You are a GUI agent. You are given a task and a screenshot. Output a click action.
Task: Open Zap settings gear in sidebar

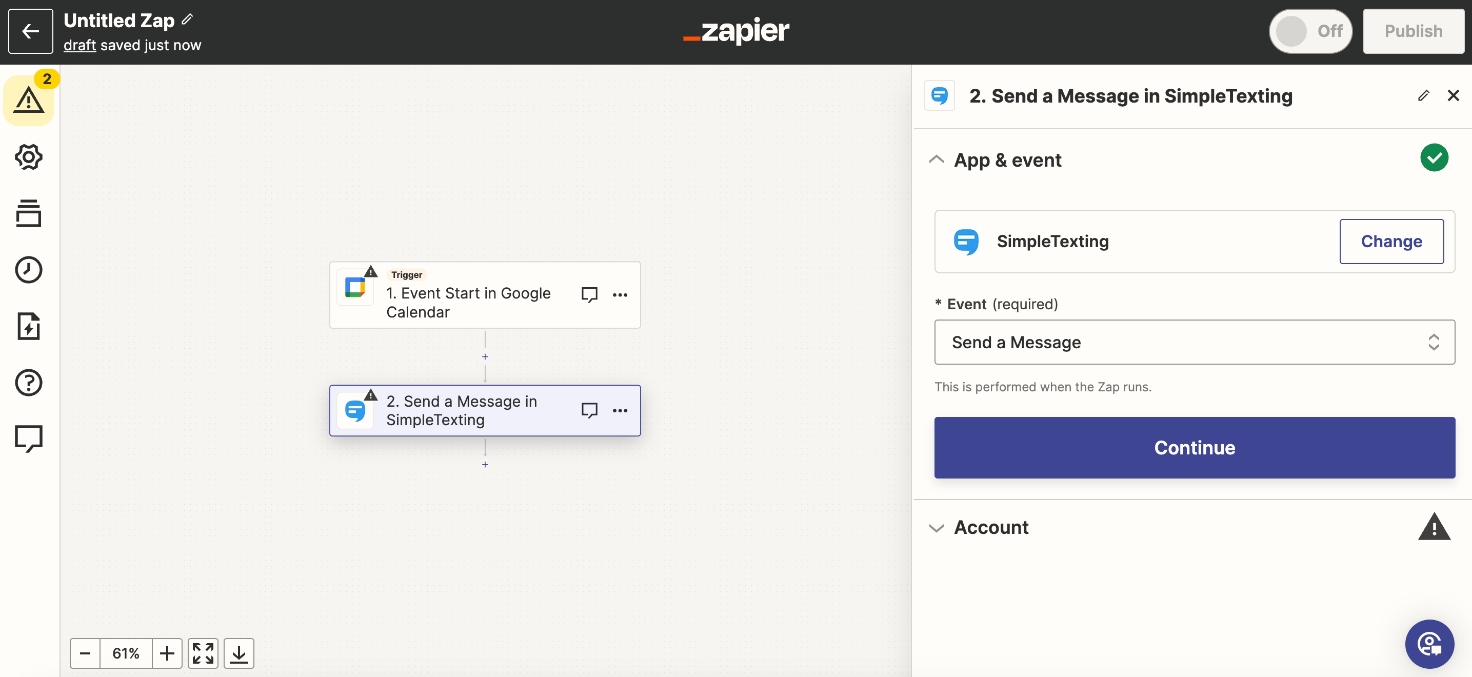click(x=29, y=157)
